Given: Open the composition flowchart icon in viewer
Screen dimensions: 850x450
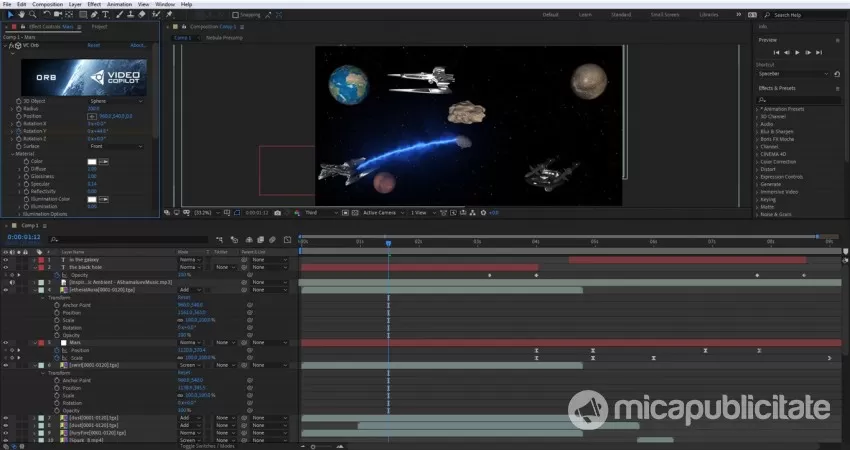Looking at the screenshot, I should [x=473, y=213].
